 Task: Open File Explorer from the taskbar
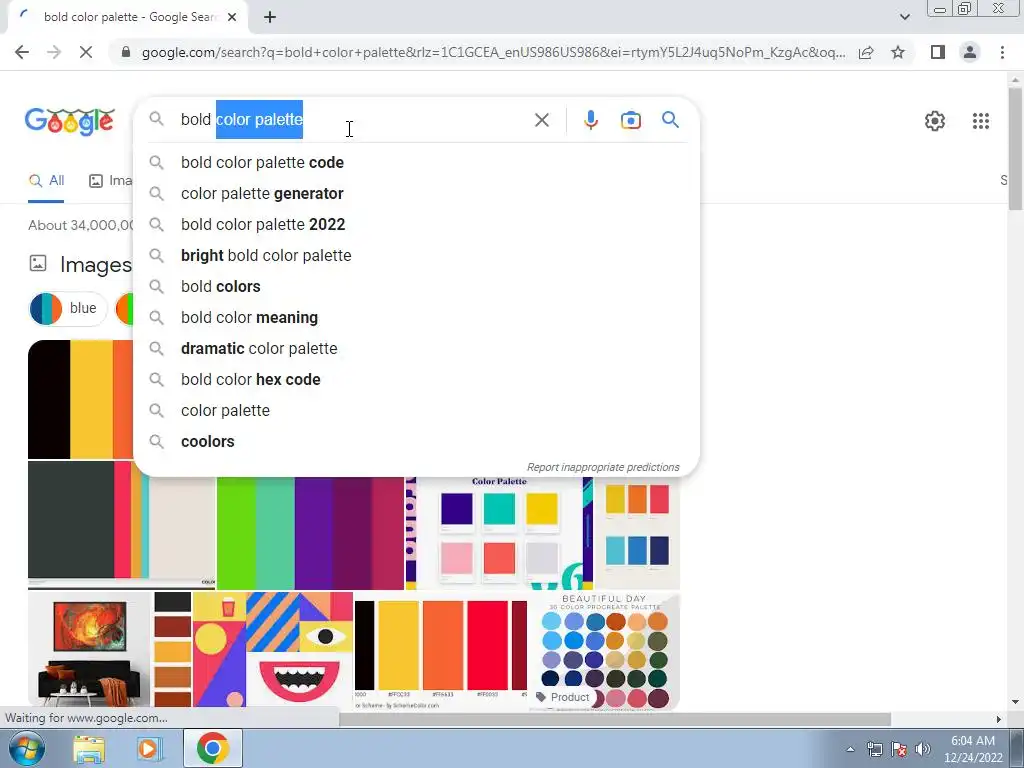pos(89,748)
